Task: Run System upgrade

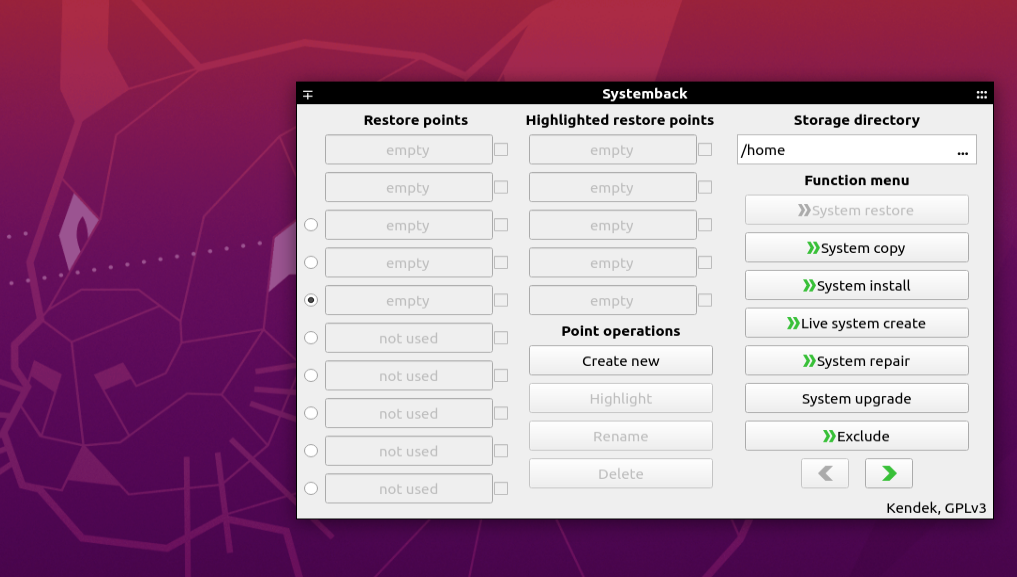Action: click(x=856, y=398)
